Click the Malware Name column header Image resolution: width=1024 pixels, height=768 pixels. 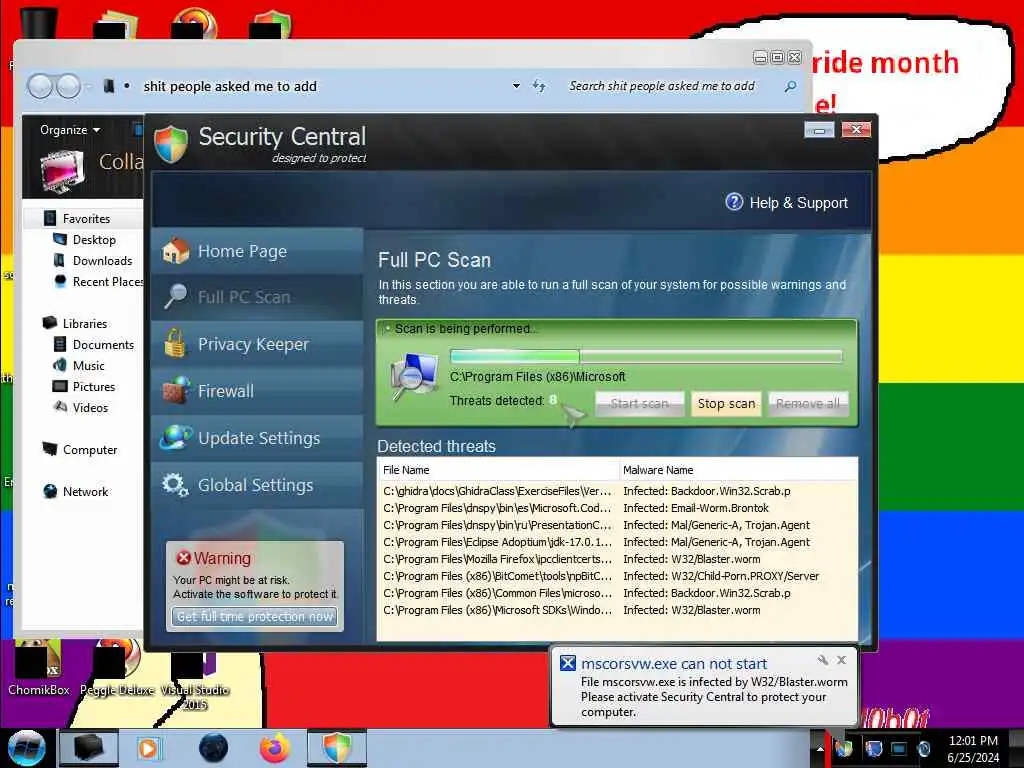click(738, 470)
